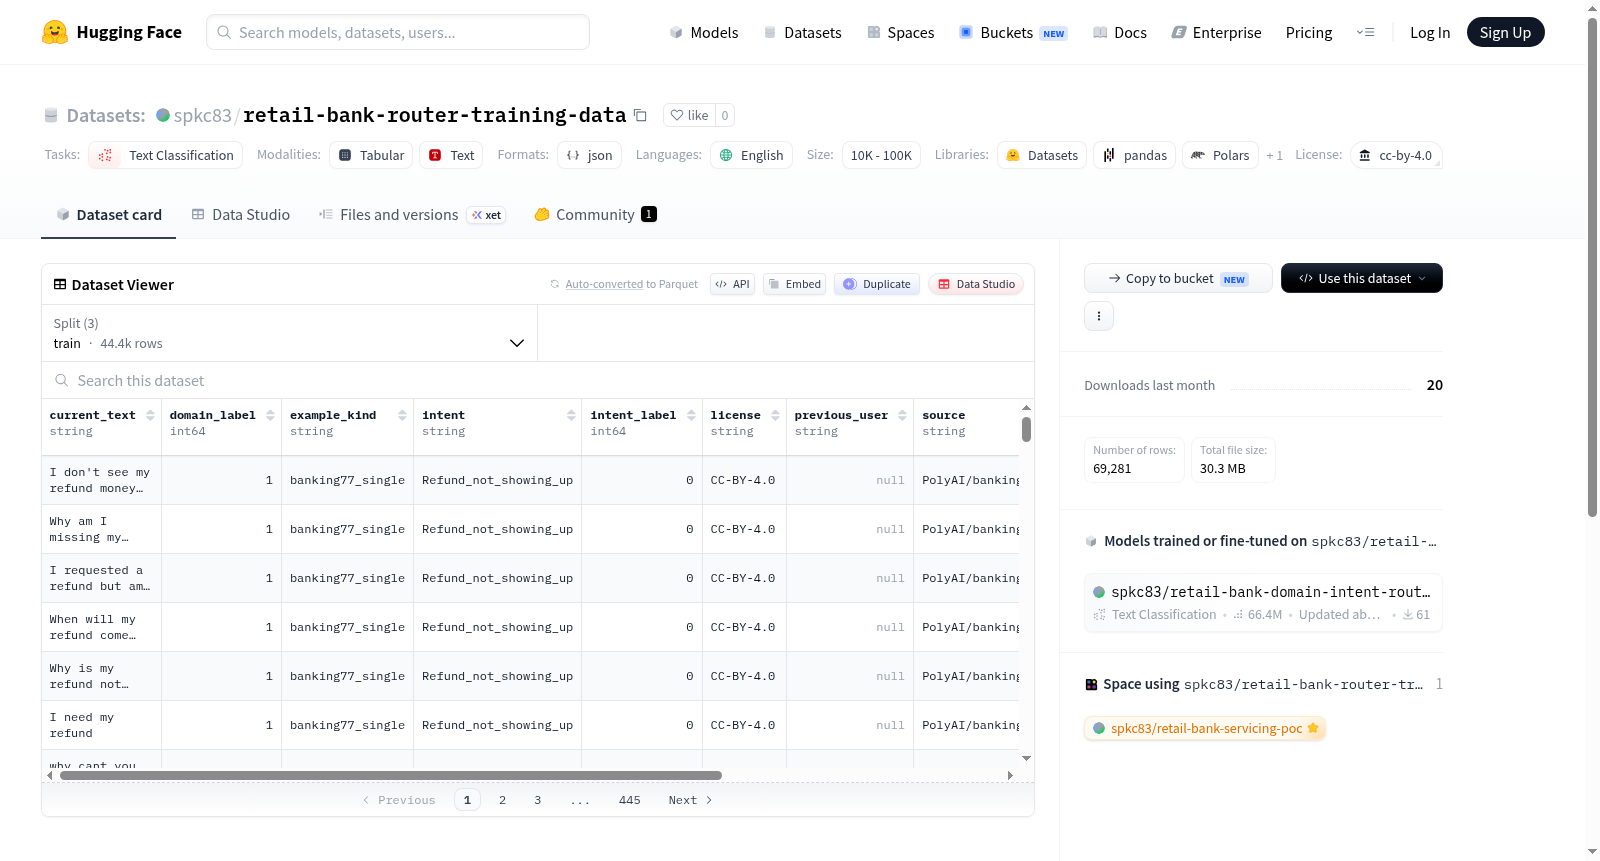1600x861 pixels.
Task: Open the Buckets navigation item
Action: pyautogui.click(x=1013, y=32)
